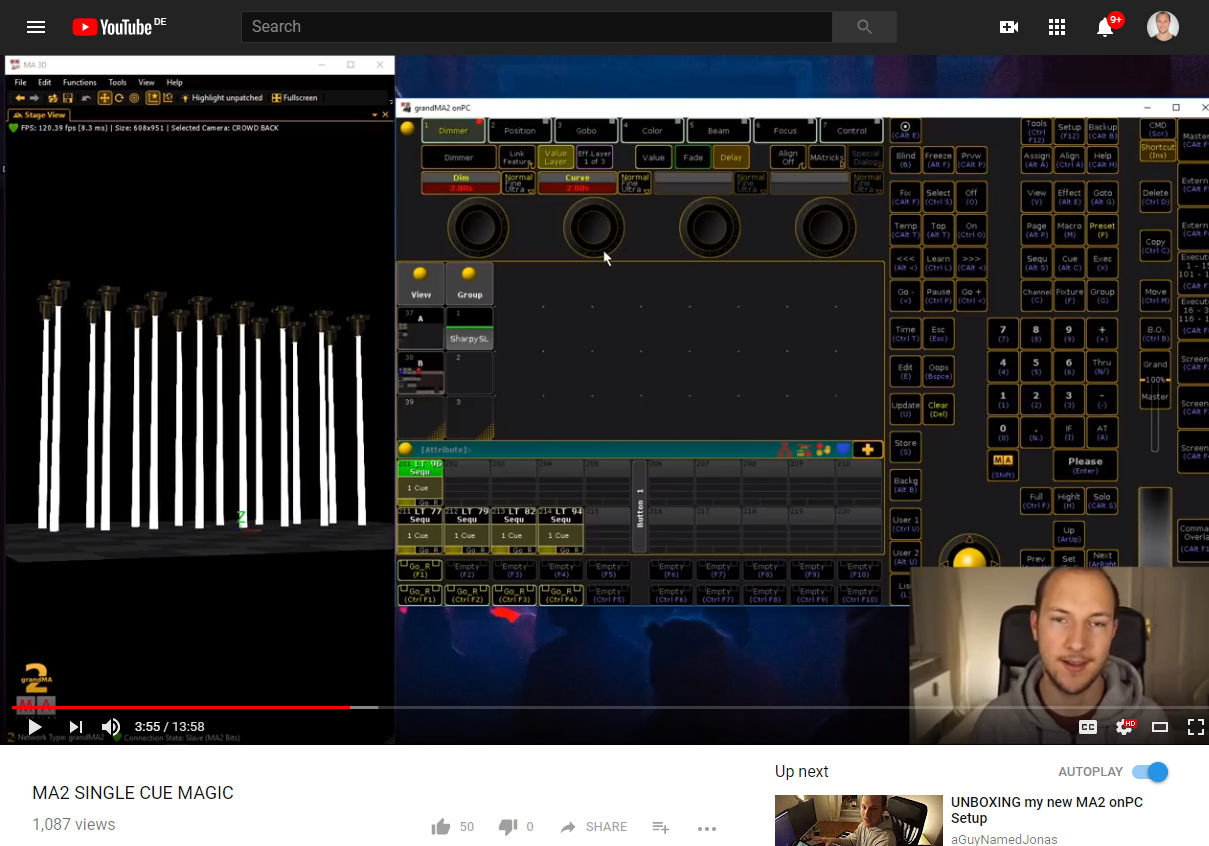The image size is (1209, 846).
Task: Open Normal Fine Ultra selector beside Dim
Action: click(518, 183)
